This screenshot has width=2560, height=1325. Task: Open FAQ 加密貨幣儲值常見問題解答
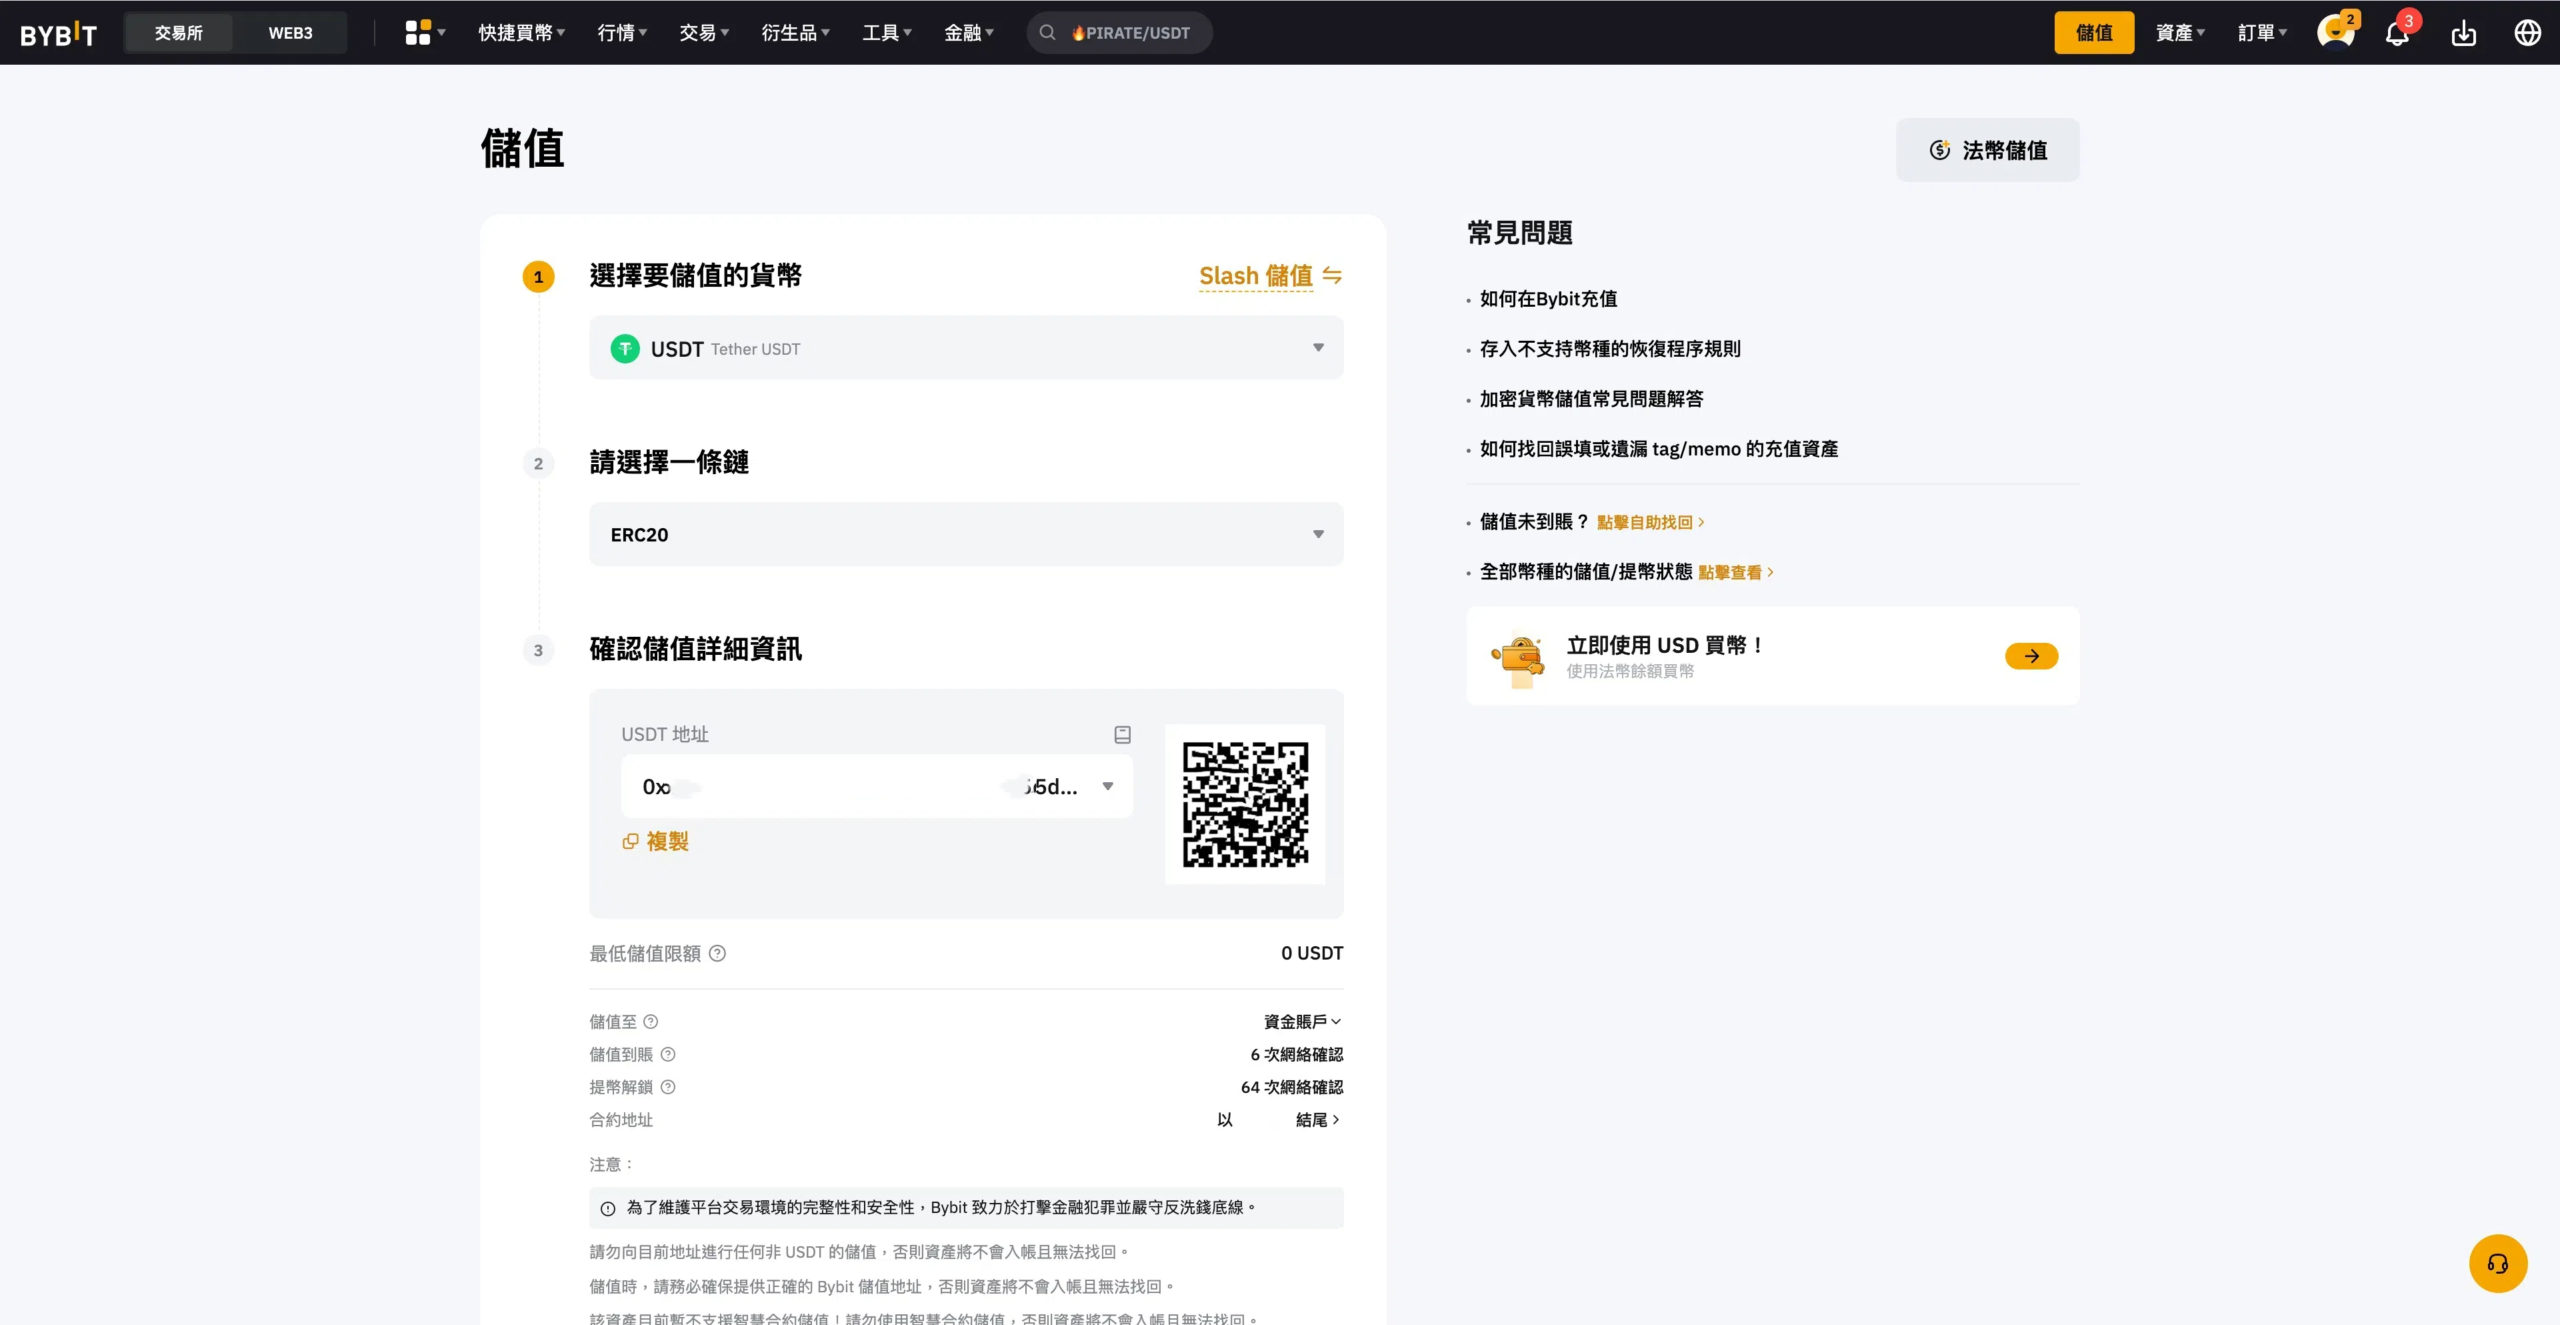coord(1591,398)
